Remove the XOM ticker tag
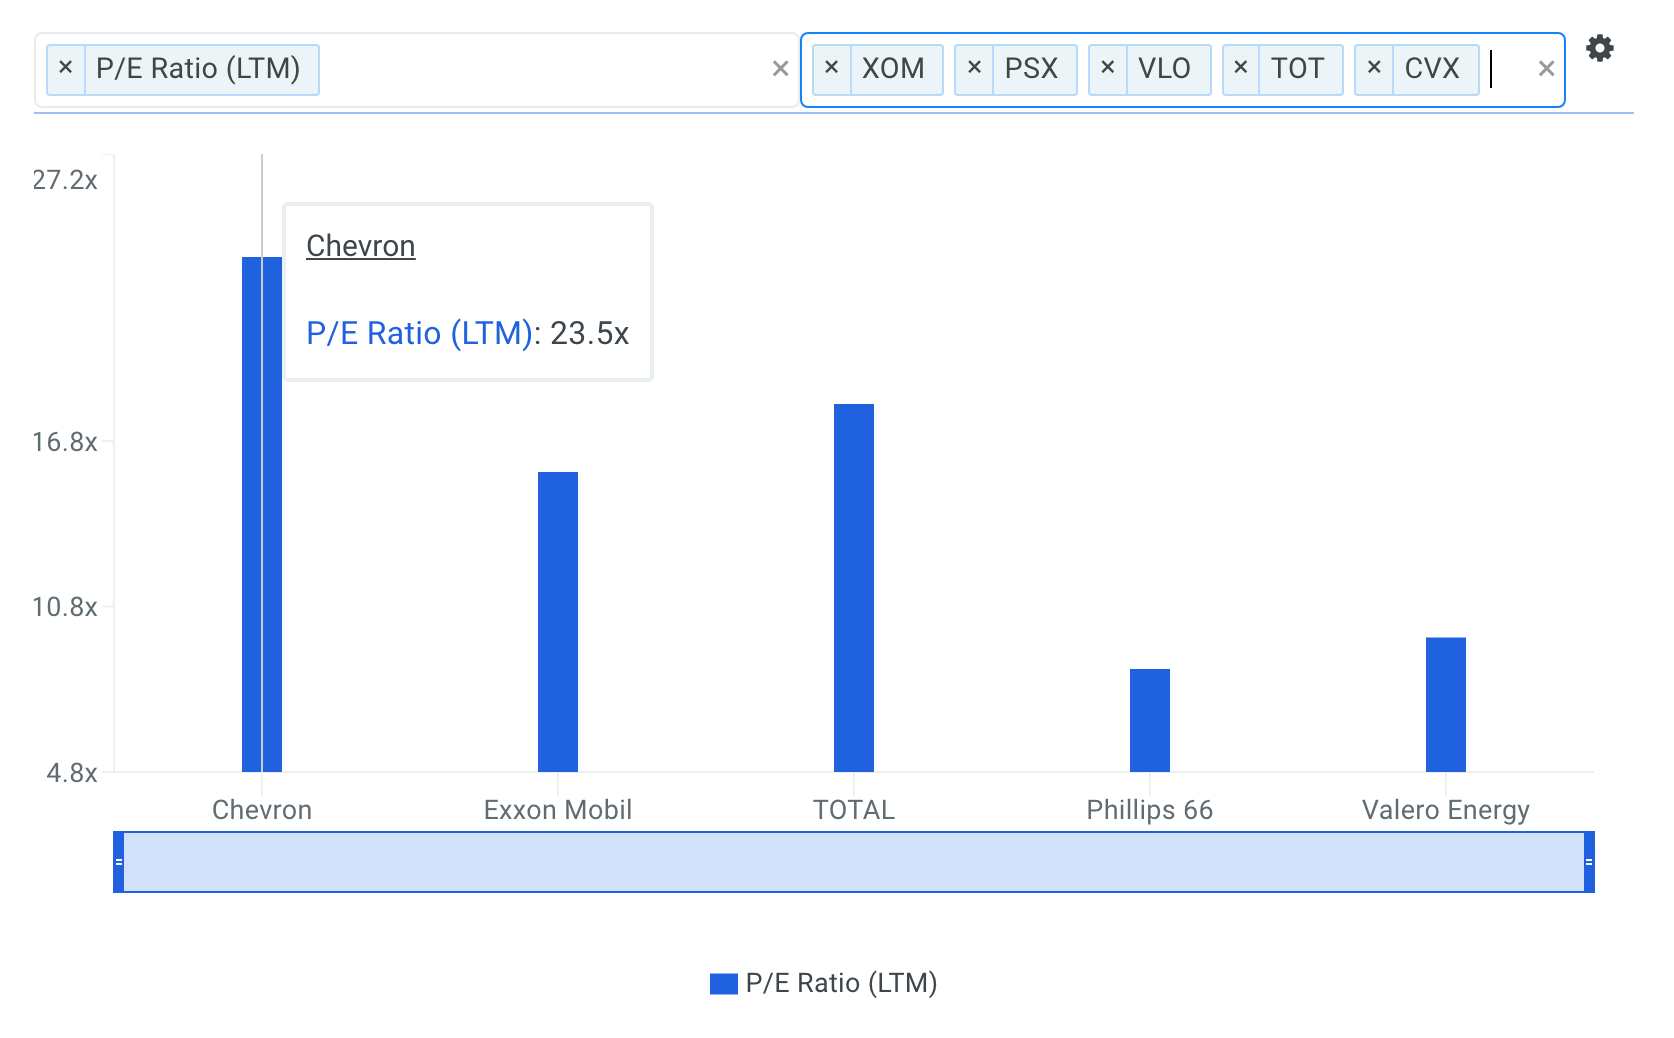 pyautogui.click(x=832, y=69)
